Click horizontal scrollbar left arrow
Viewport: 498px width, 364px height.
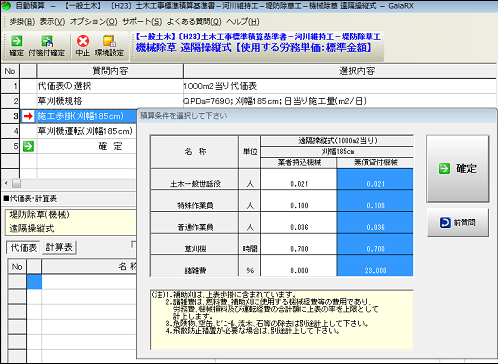click(6, 183)
